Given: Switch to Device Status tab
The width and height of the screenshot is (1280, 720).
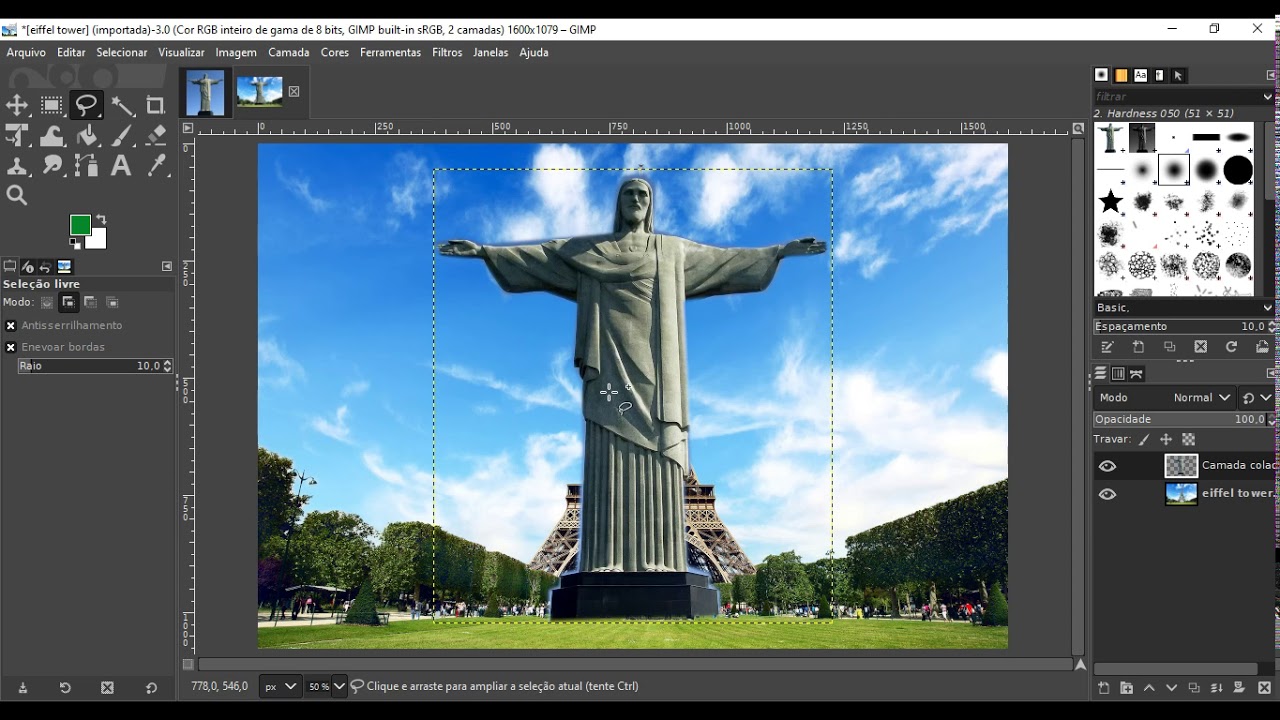Looking at the screenshot, I should (x=28, y=267).
